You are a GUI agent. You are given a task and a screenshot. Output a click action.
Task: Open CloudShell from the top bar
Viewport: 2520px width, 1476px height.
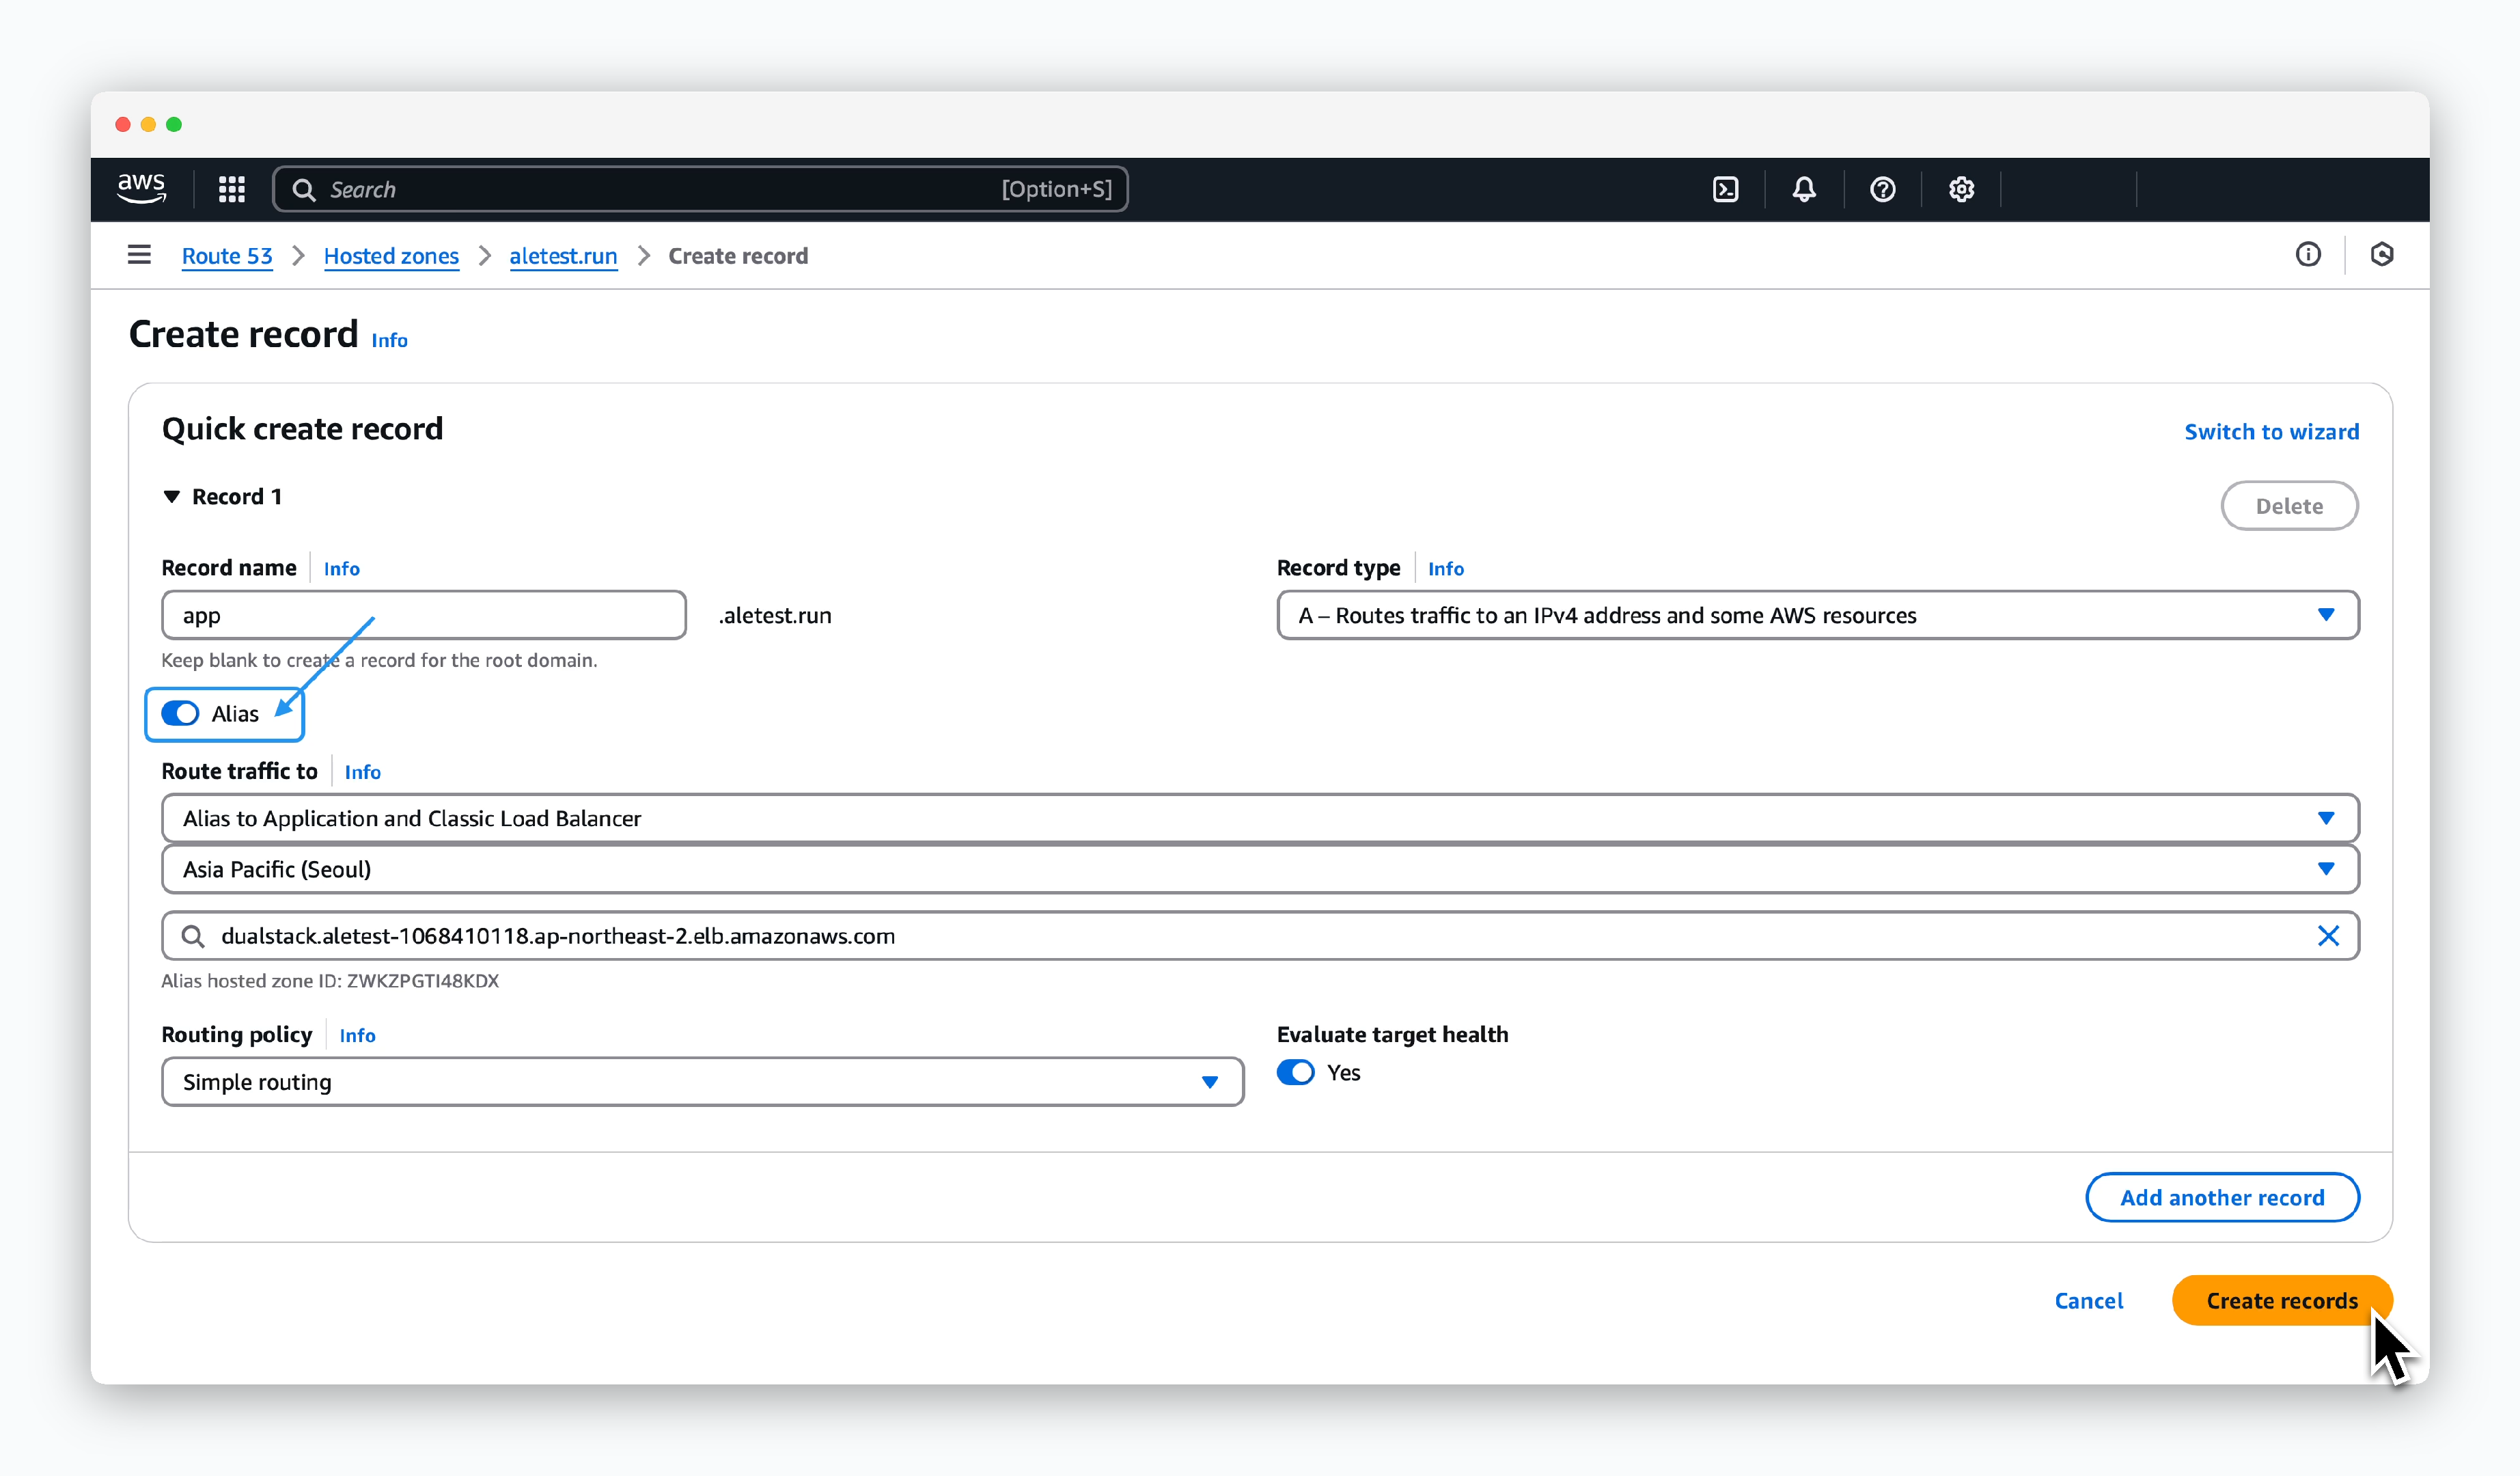[x=1725, y=189]
